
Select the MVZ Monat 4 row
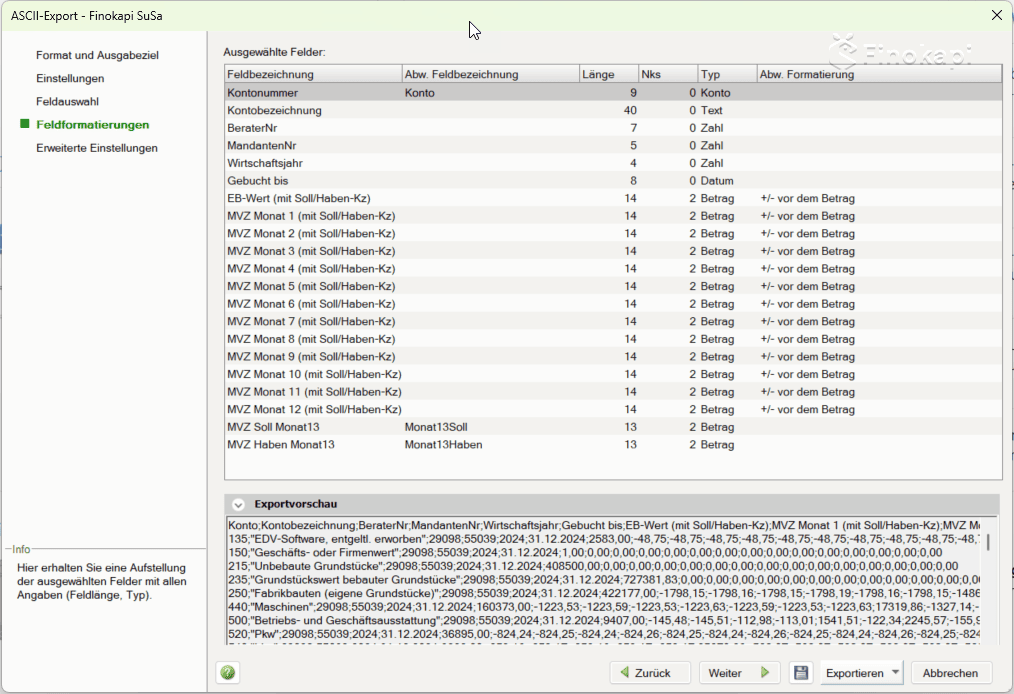click(613, 268)
